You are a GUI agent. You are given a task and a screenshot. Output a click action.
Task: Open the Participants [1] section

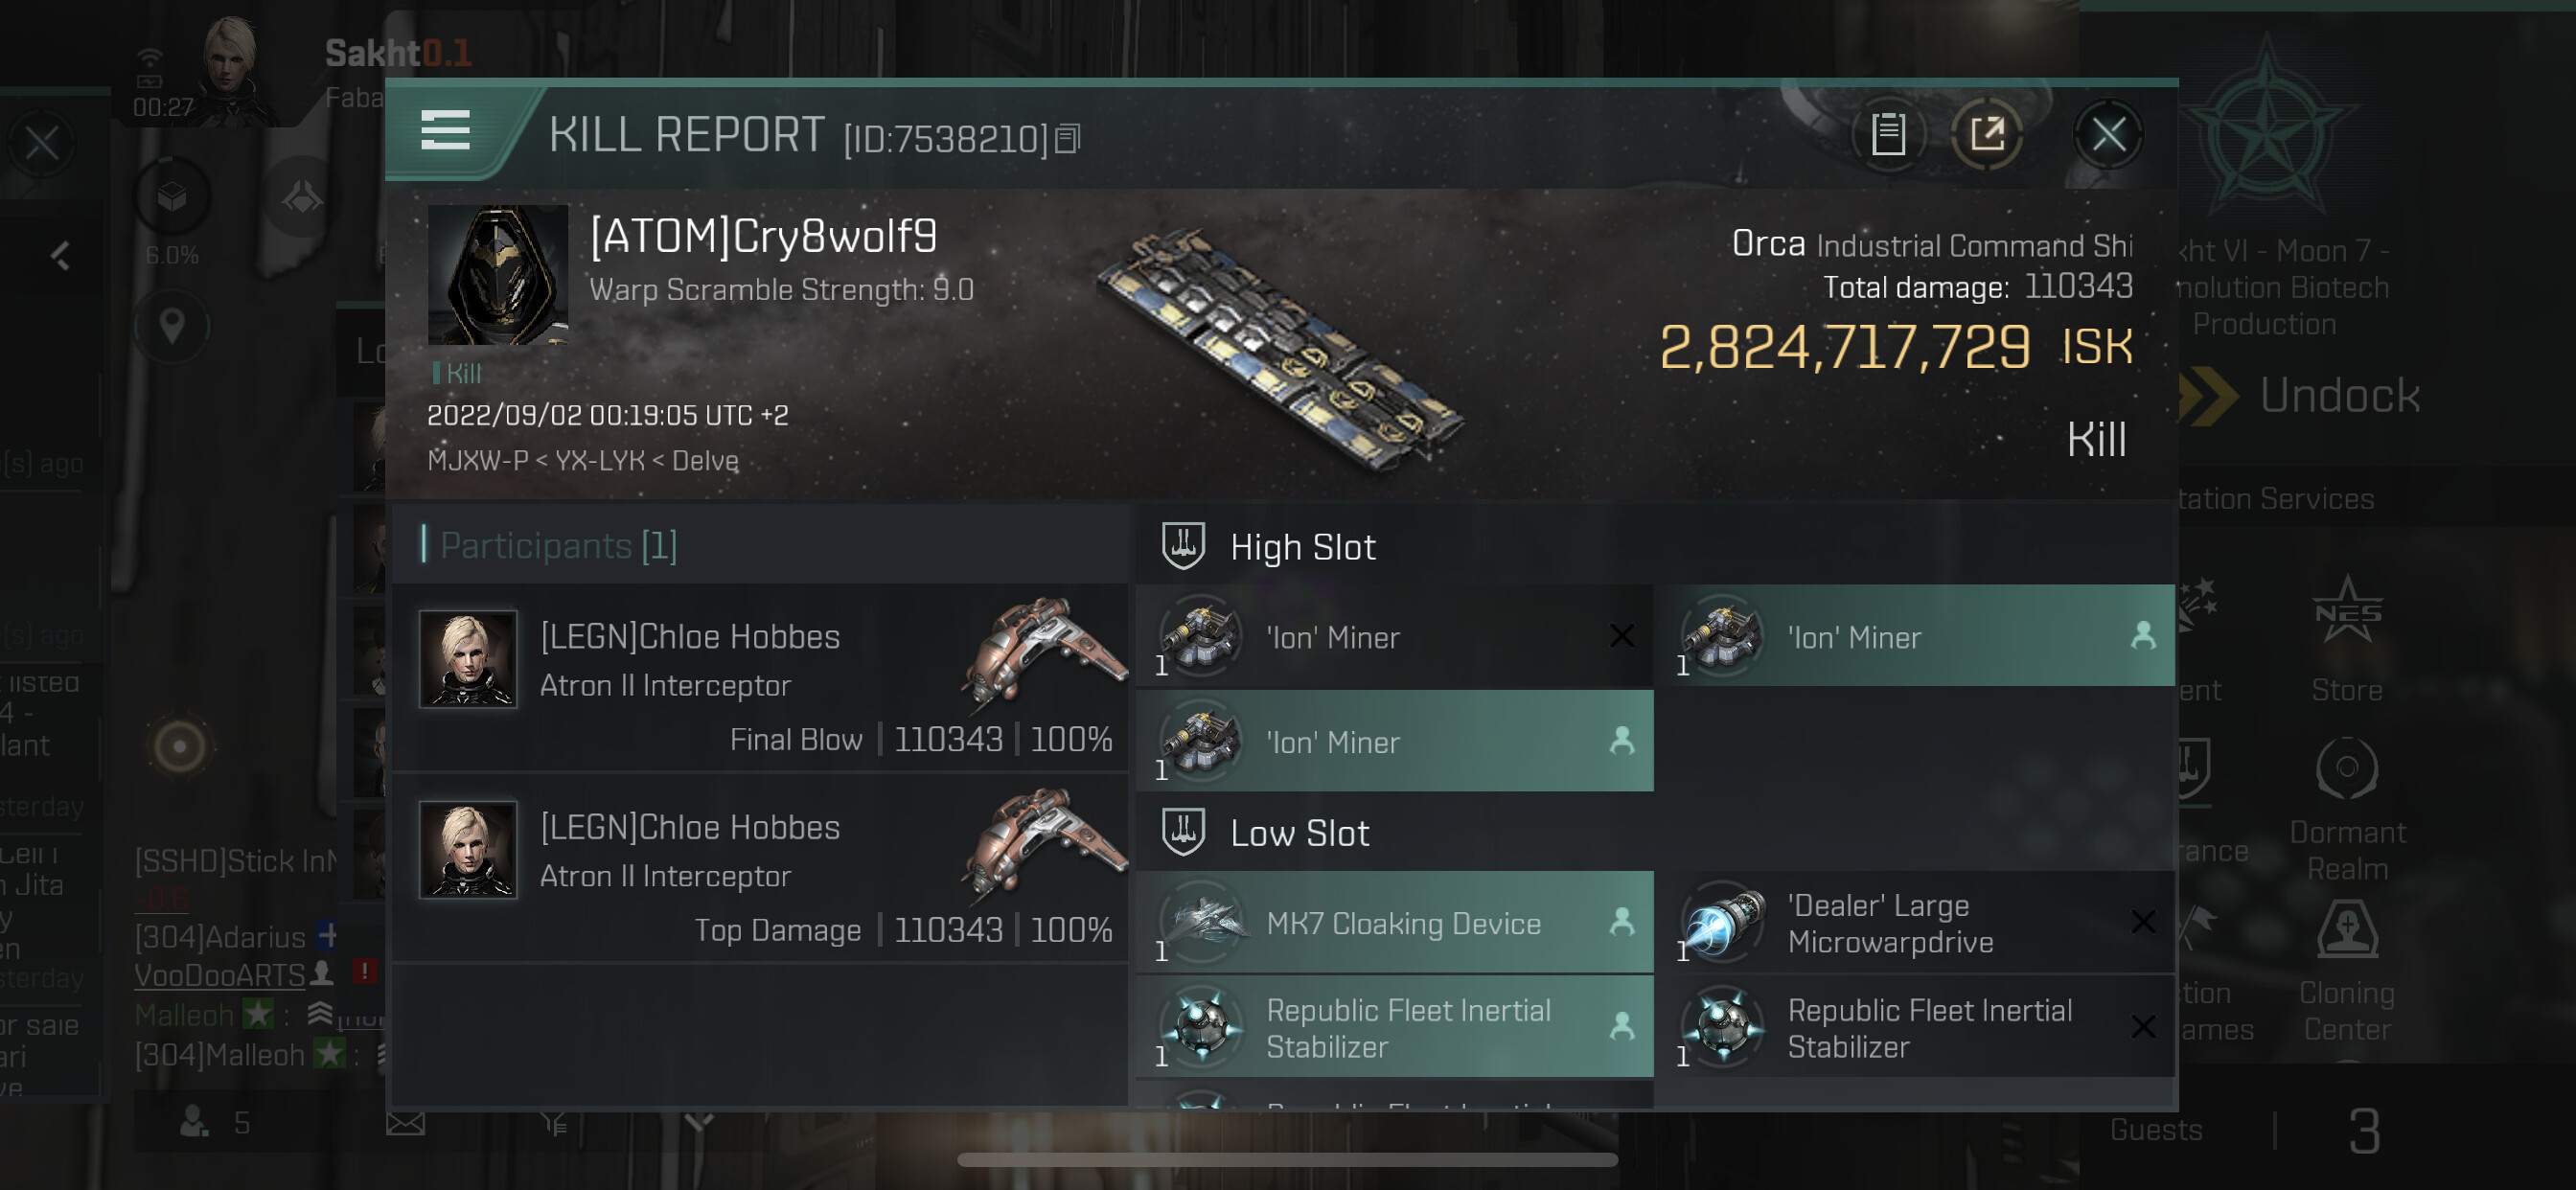(558, 545)
